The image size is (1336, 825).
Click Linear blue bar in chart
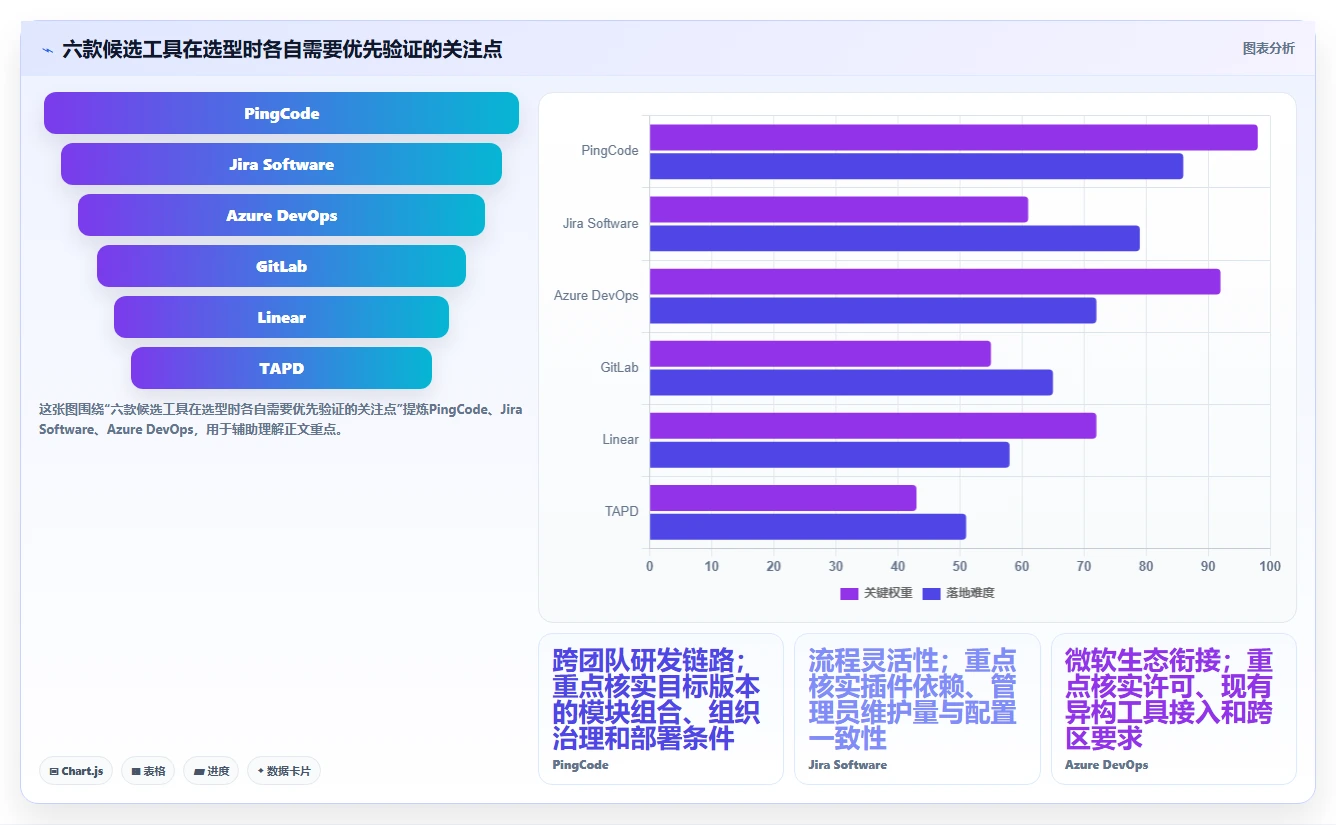829,454
